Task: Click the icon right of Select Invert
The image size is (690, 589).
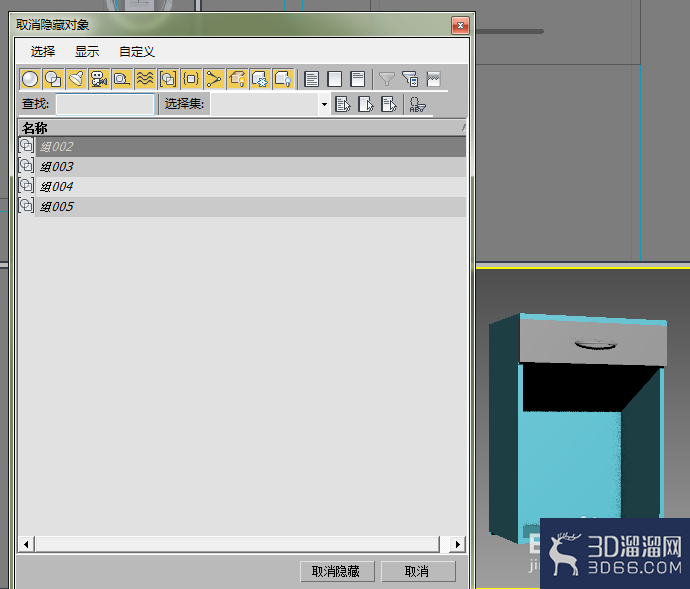Action: [x=417, y=104]
